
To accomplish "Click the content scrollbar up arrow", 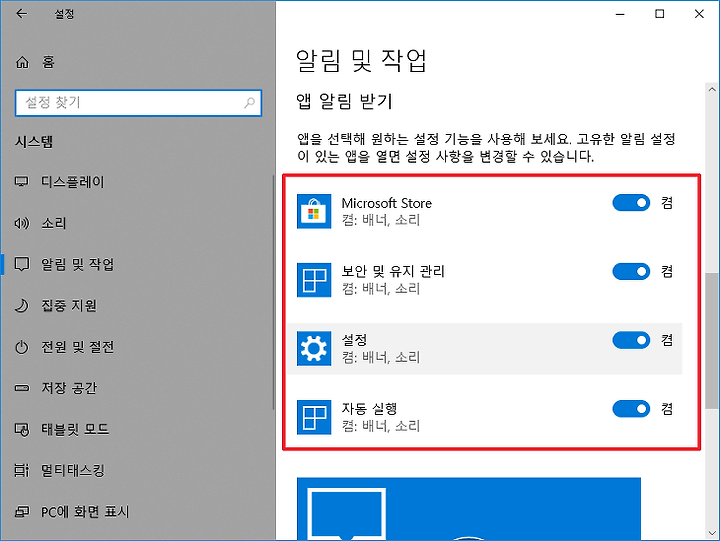I will (712, 90).
